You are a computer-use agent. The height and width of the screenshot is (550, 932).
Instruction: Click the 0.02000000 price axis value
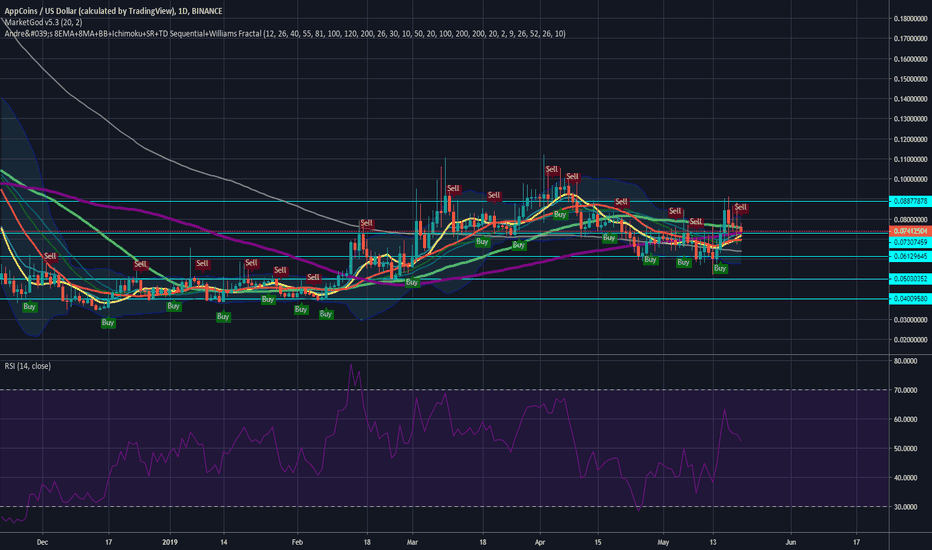910,340
